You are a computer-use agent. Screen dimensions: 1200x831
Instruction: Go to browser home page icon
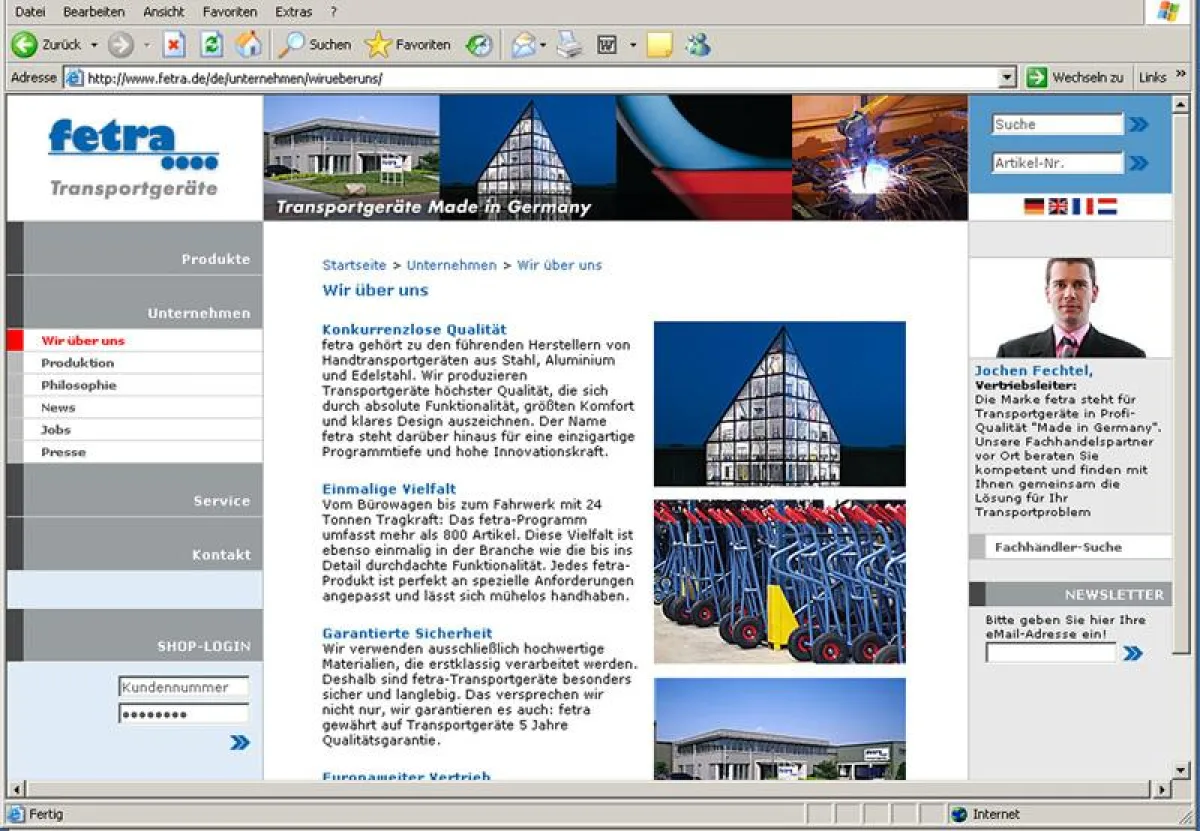click(x=248, y=45)
